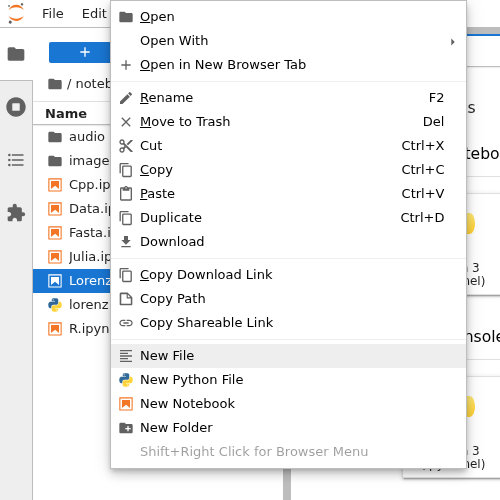Select New Python File

tap(288, 380)
